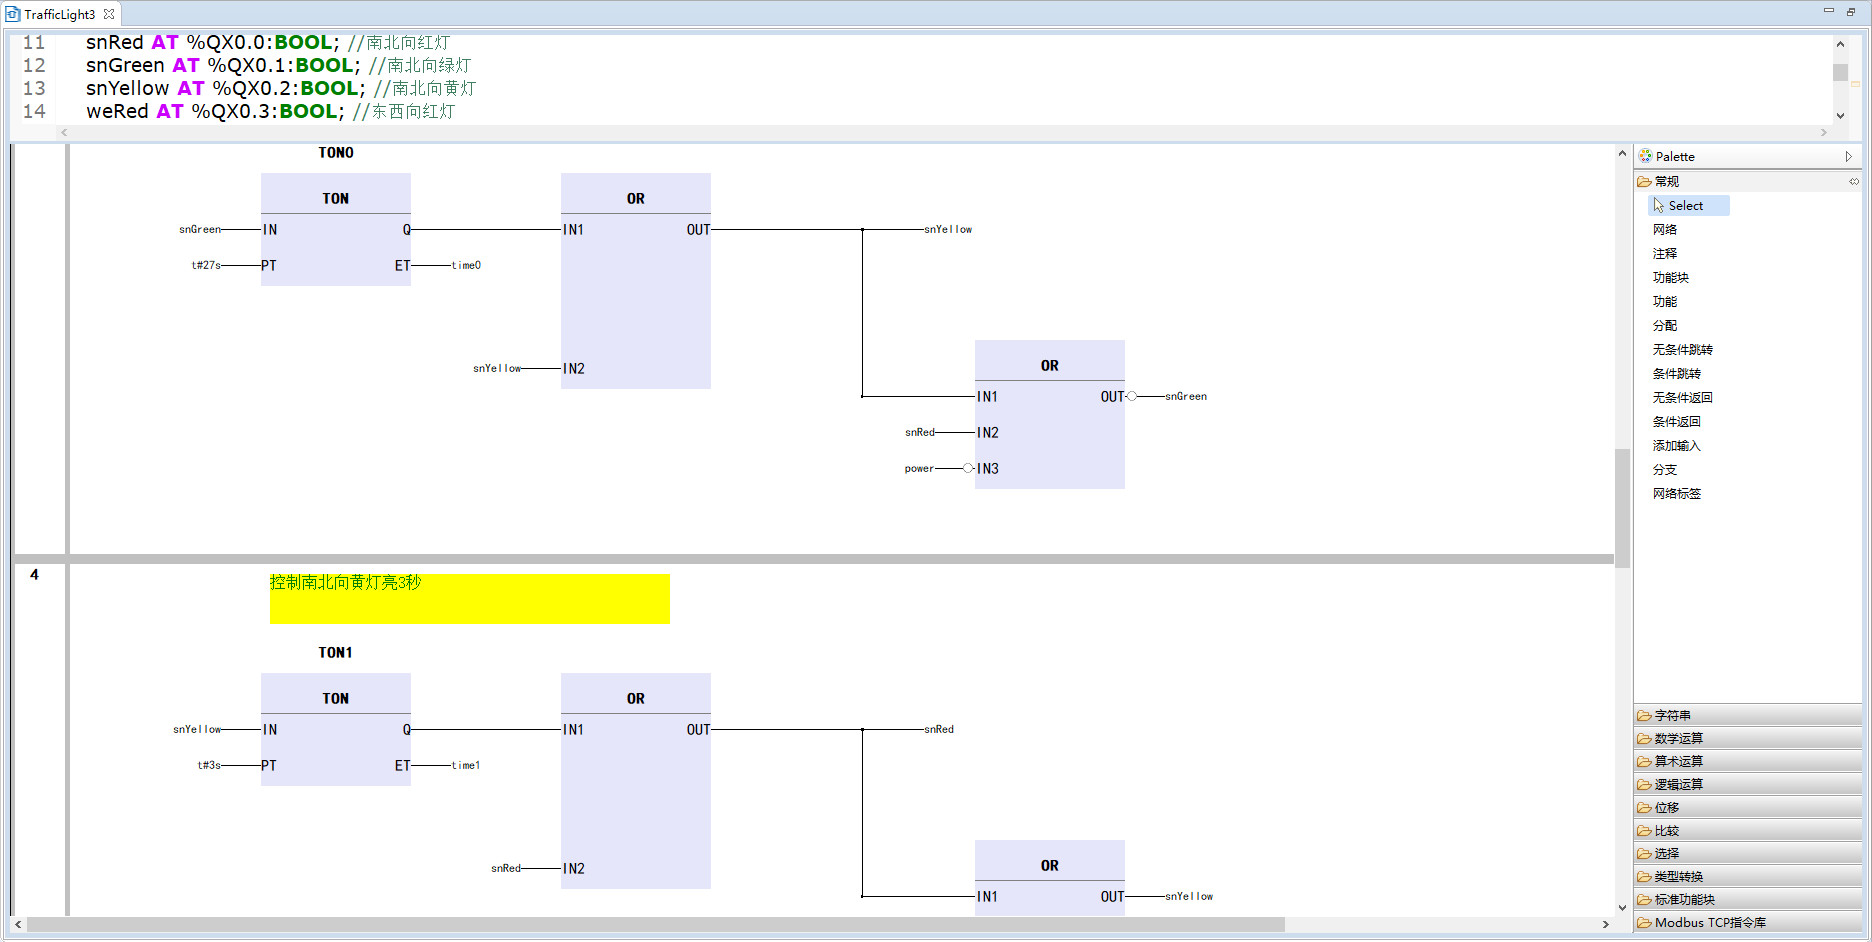Click the 逻辑运算 folder icon
The height and width of the screenshot is (942, 1872).
tap(1644, 785)
